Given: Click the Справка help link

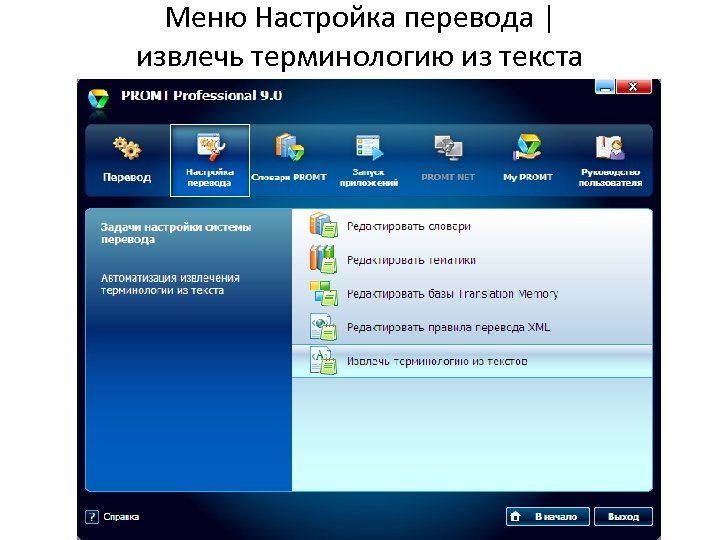Looking at the screenshot, I should [x=121, y=517].
